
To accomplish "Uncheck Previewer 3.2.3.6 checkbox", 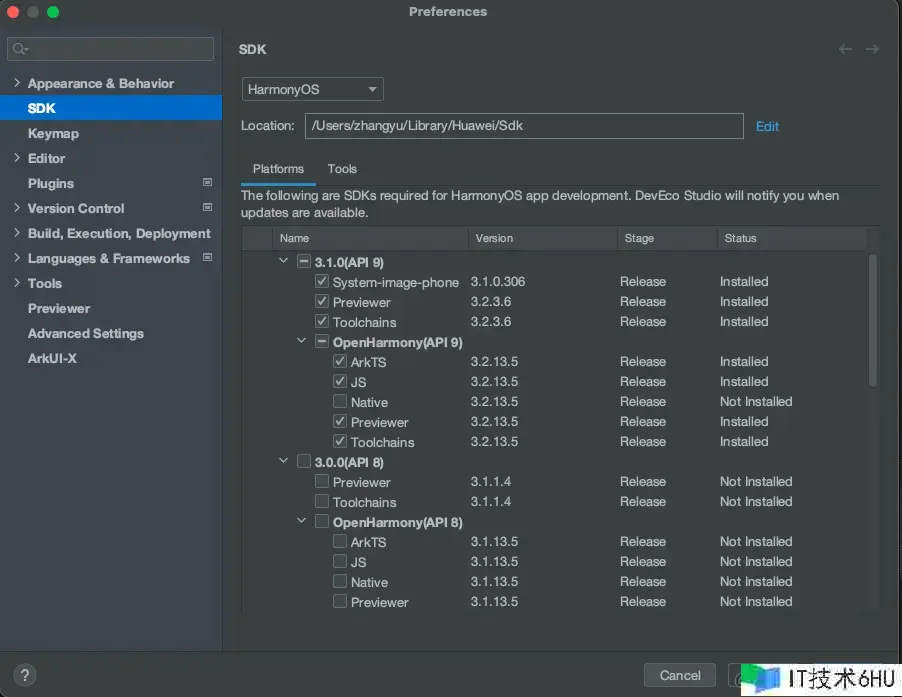I will click(322, 301).
